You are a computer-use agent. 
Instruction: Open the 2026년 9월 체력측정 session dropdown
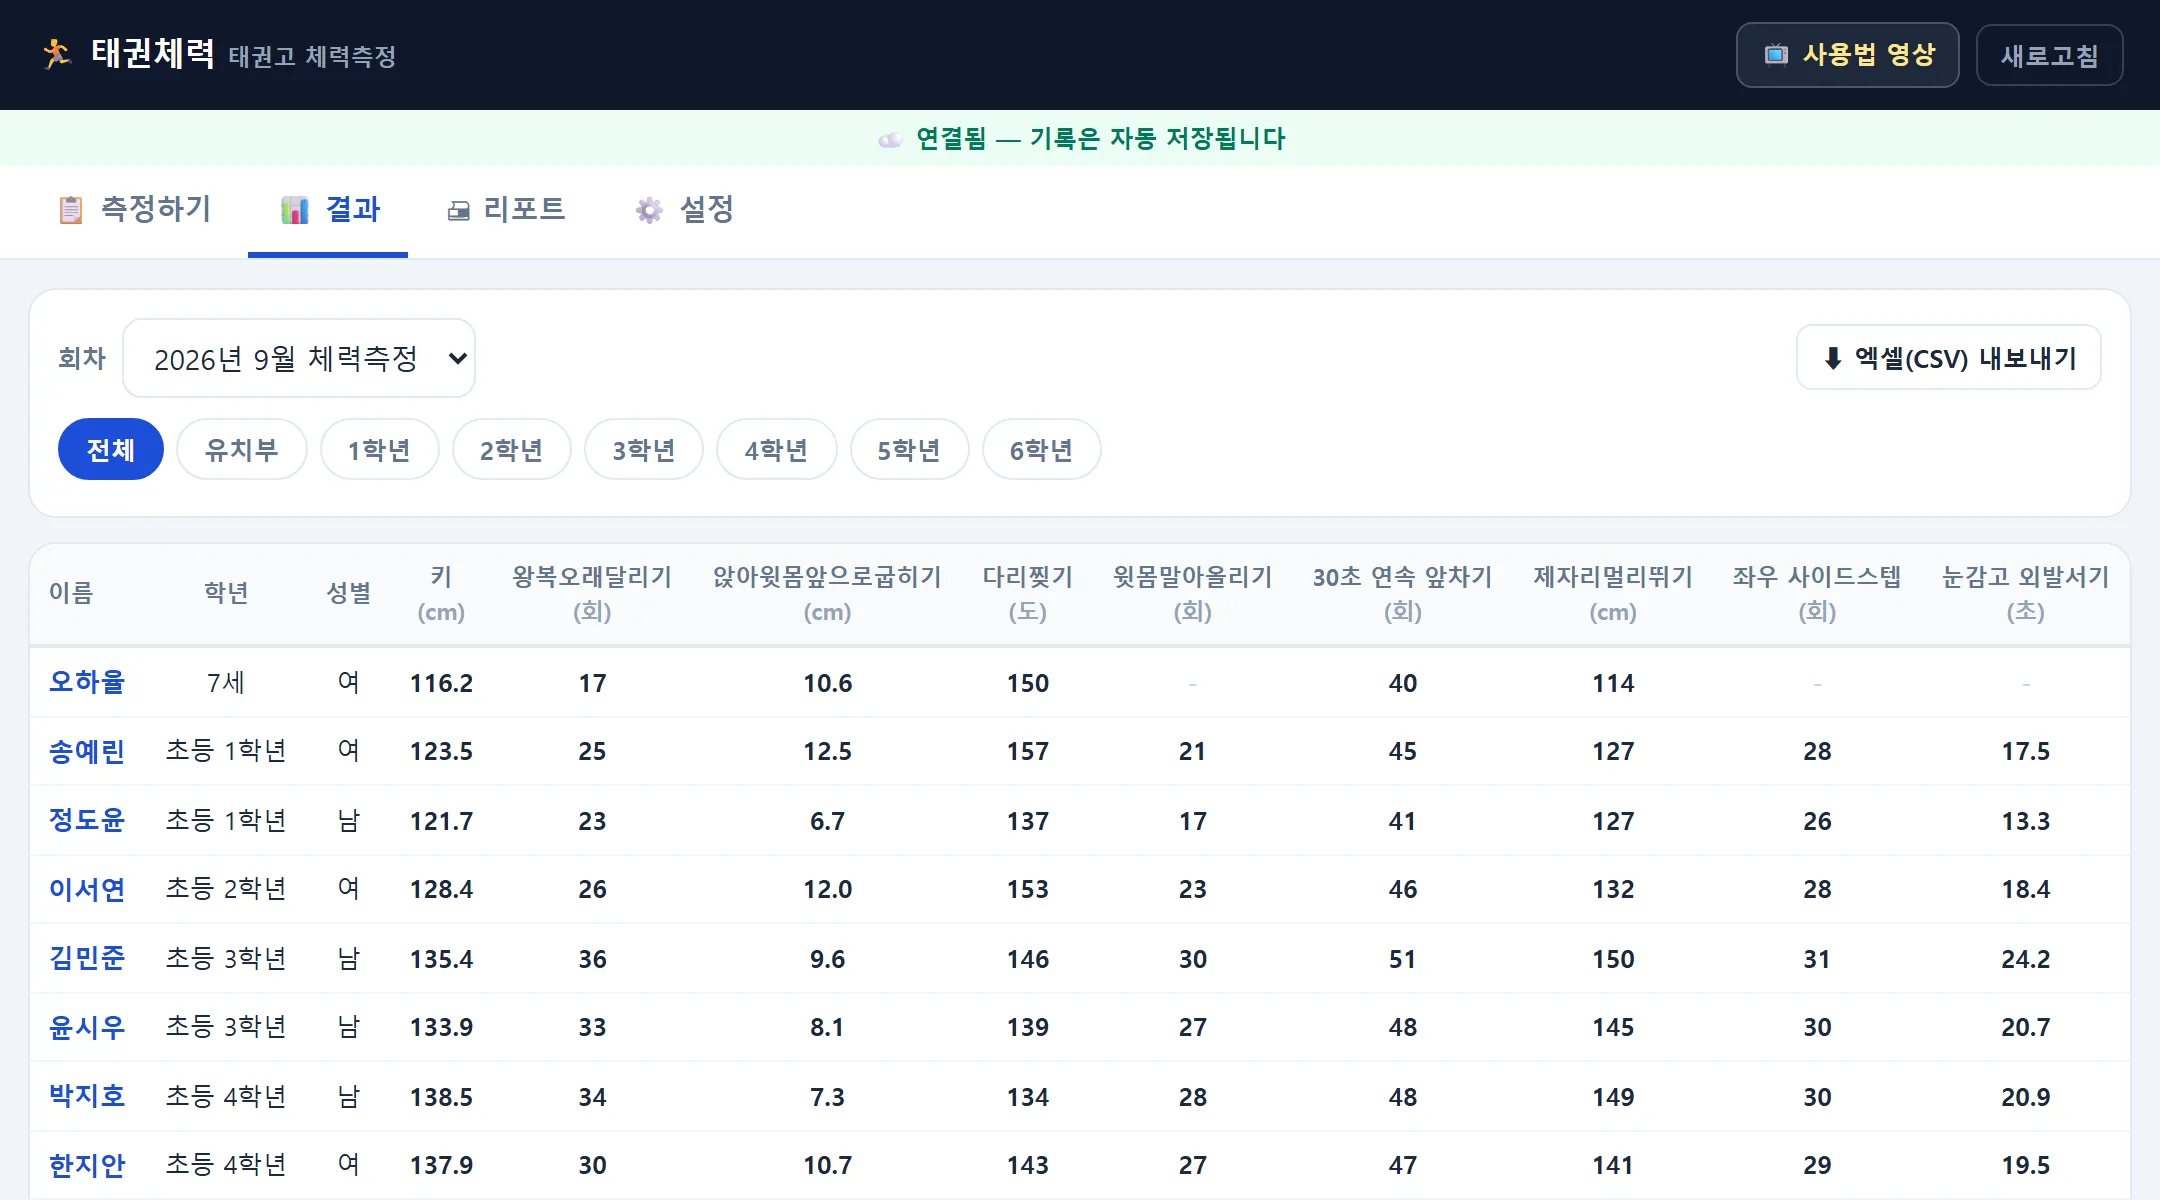click(x=299, y=358)
